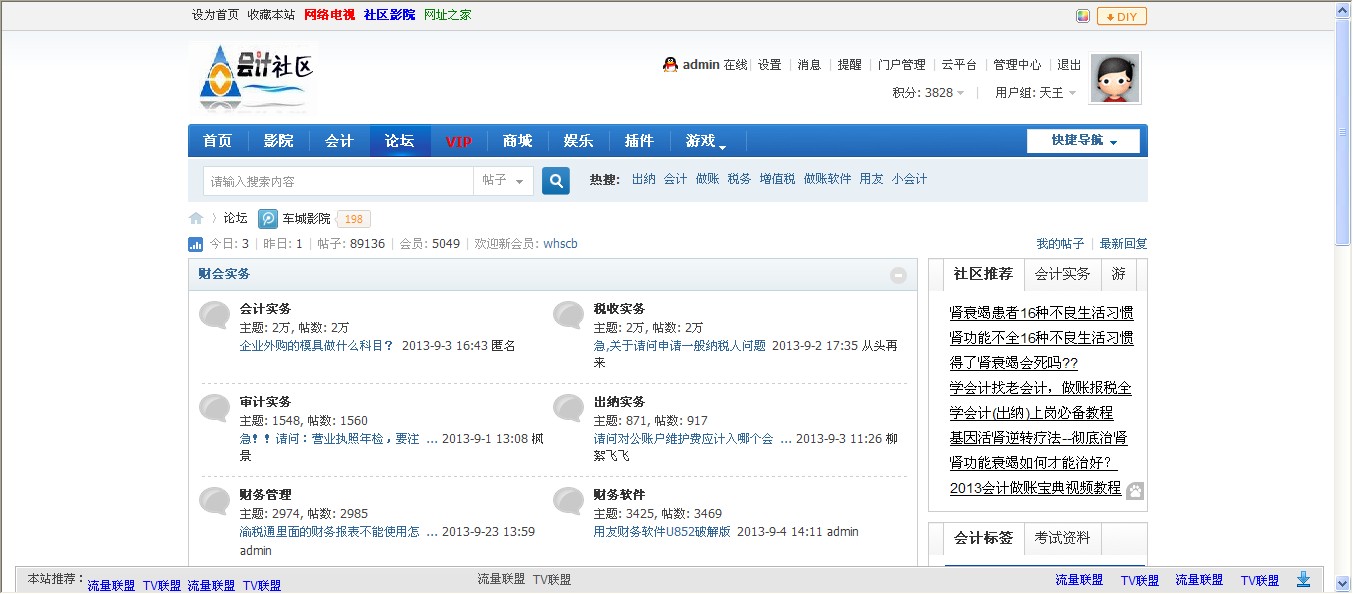Screen dimensions: 1353x594
Task: Click the search content input field
Action: [338, 181]
